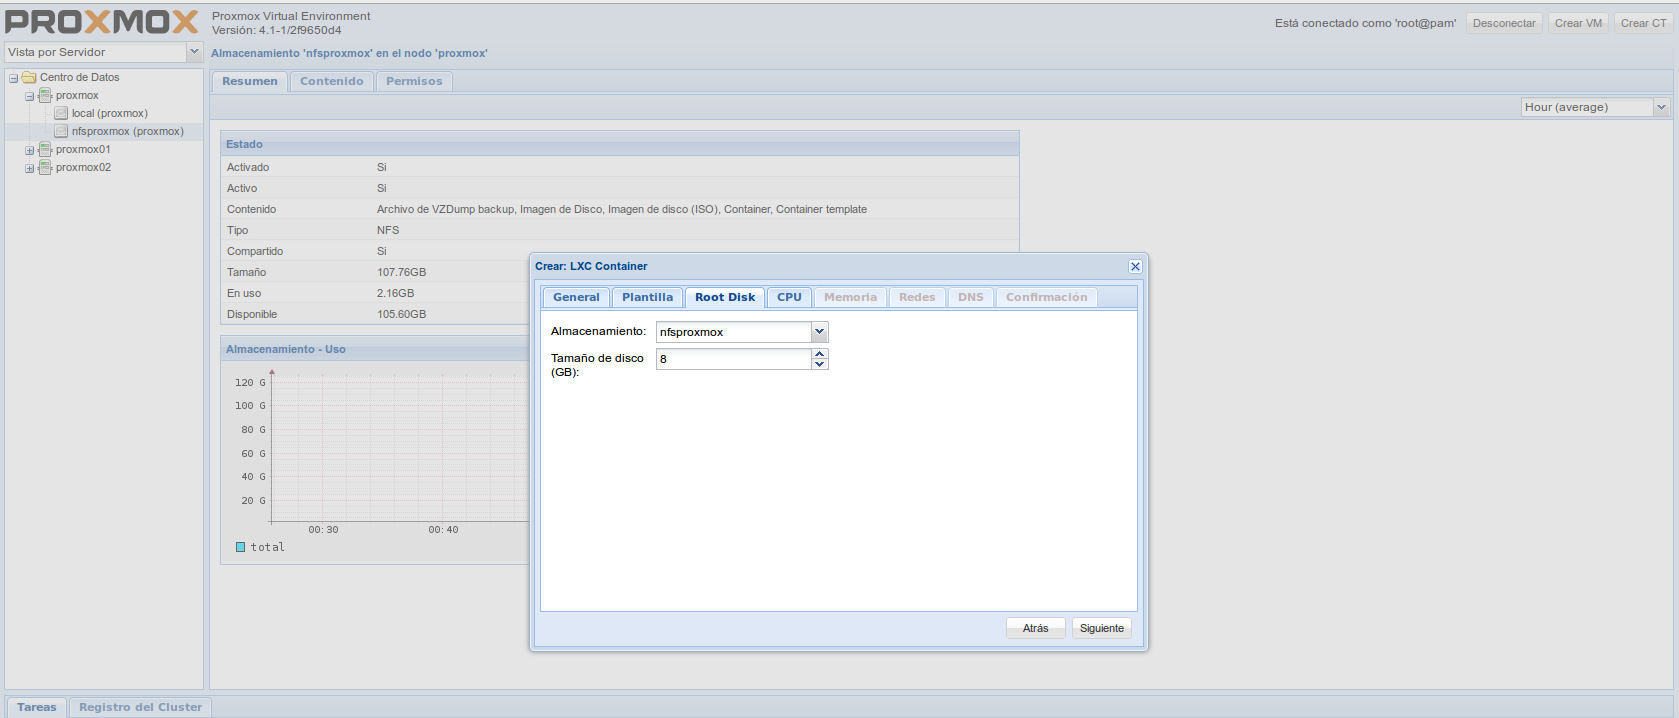This screenshot has width=1679, height=718.
Task: Click the proxmox01 node server icon
Action: (x=45, y=150)
